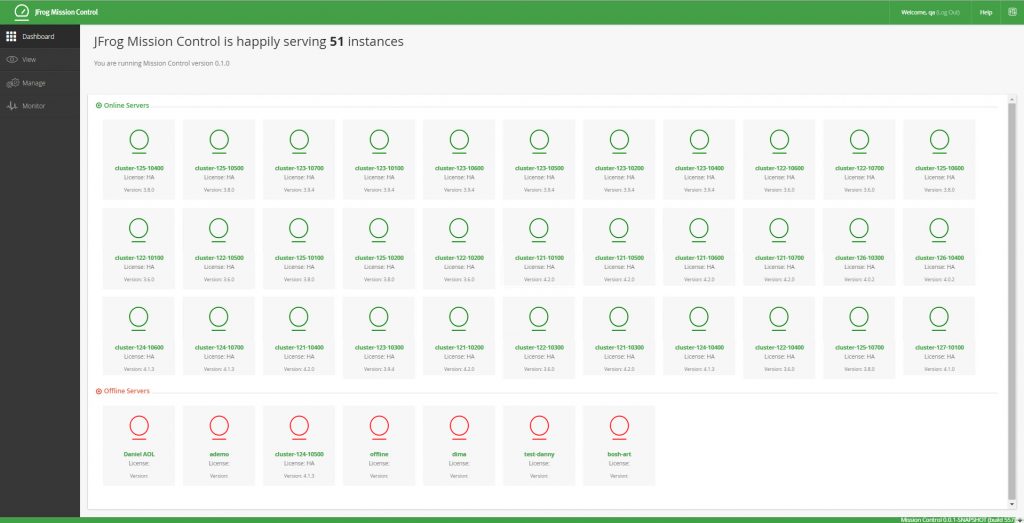Open the cluster-125-10700 name link

[859, 347]
